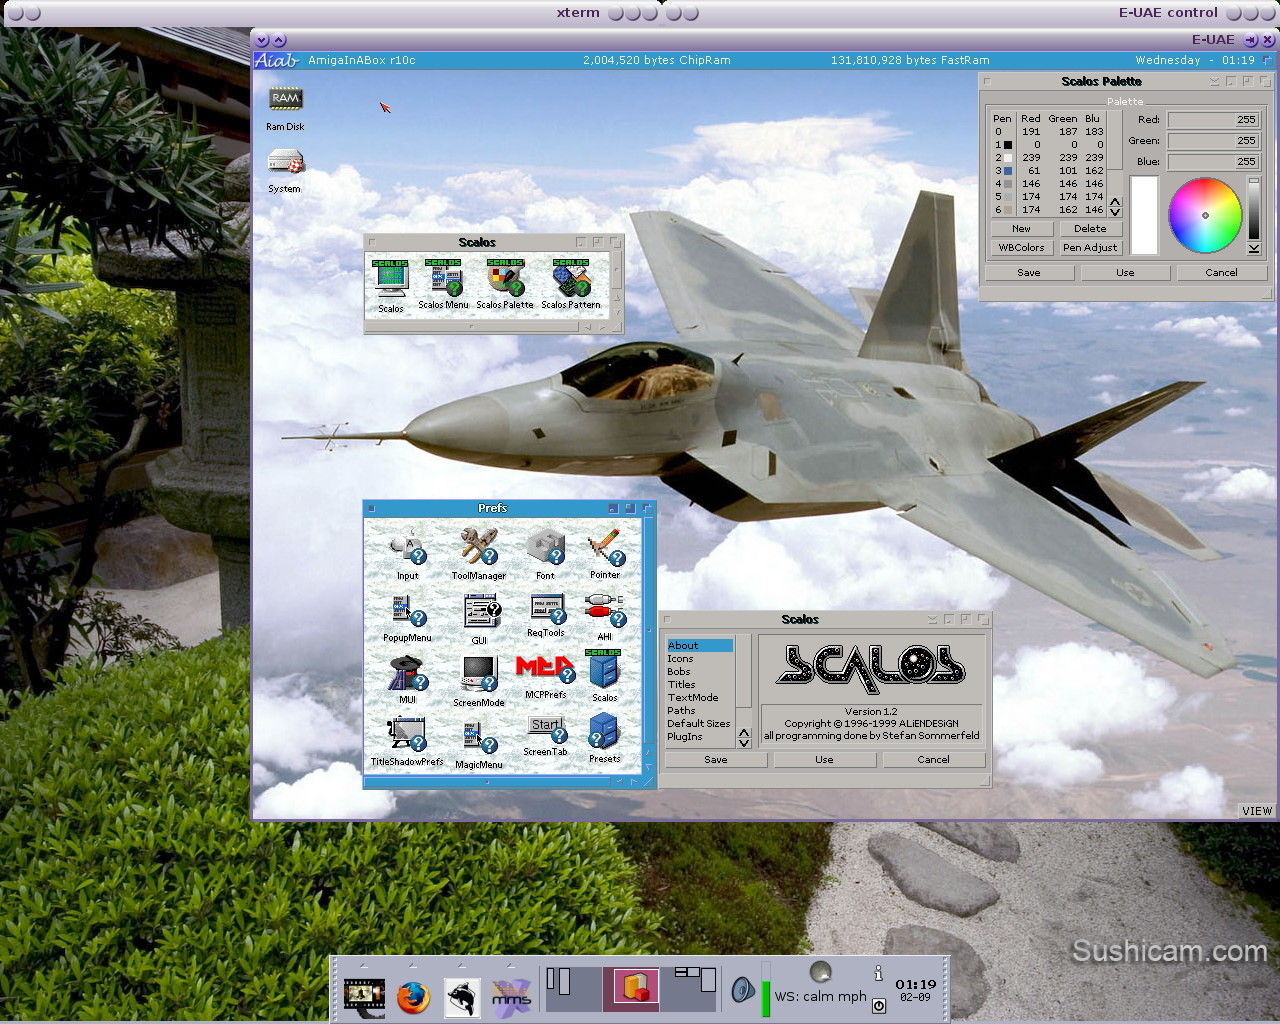This screenshot has width=1280, height=1024.
Task: Select Paths in Scalos prefs list
Action: pos(699,711)
